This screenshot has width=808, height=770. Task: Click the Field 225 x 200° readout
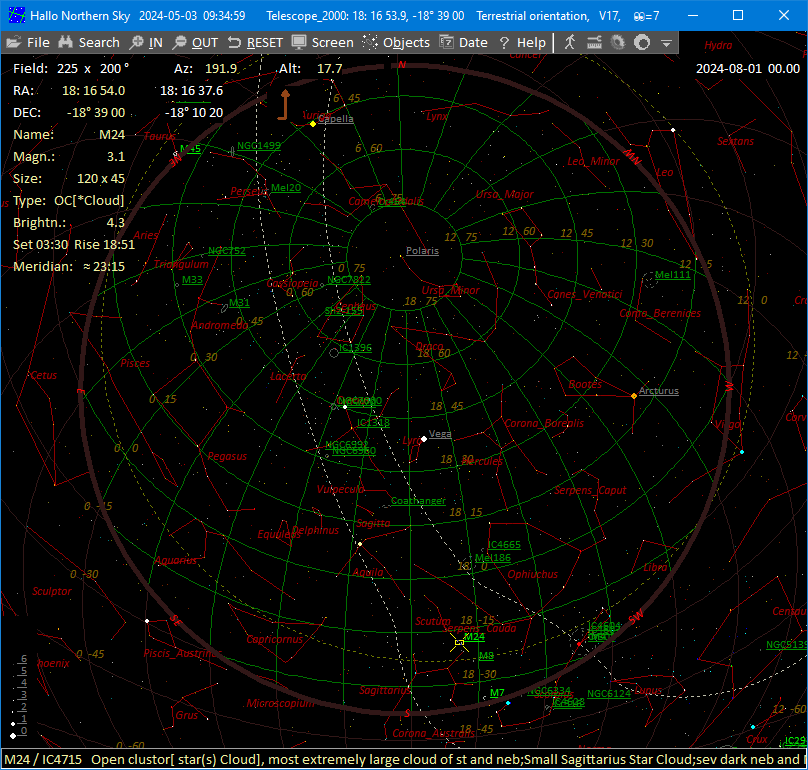pyautogui.click(x=71, y=69)
